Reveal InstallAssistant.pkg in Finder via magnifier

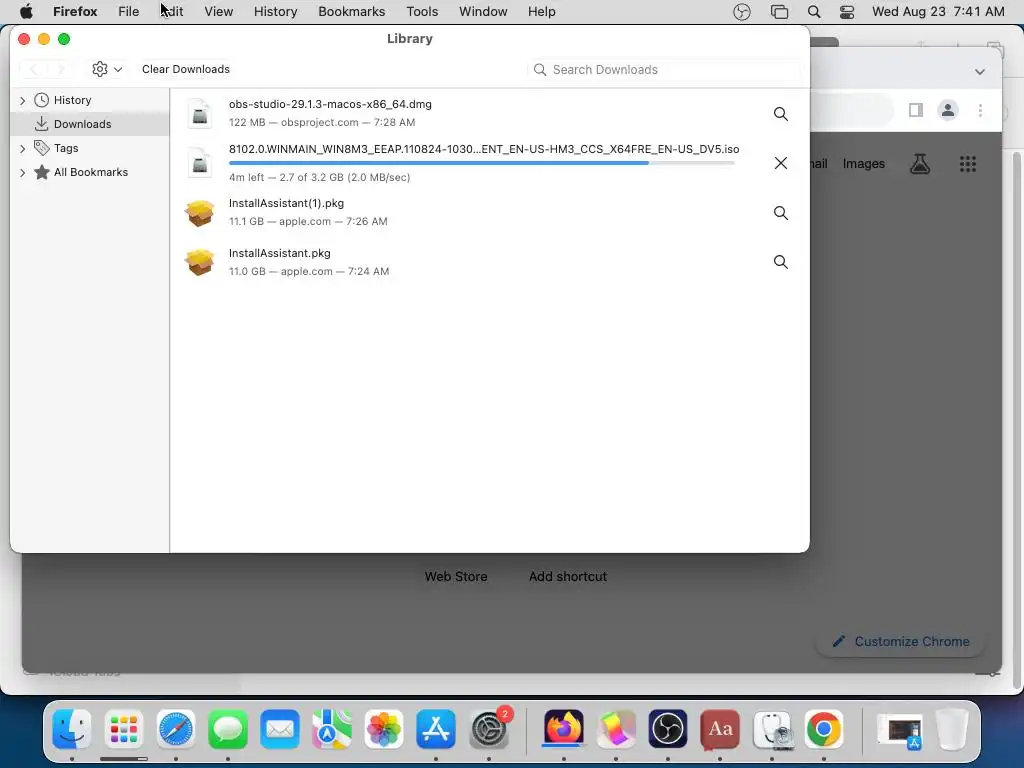tap(780, 262)
